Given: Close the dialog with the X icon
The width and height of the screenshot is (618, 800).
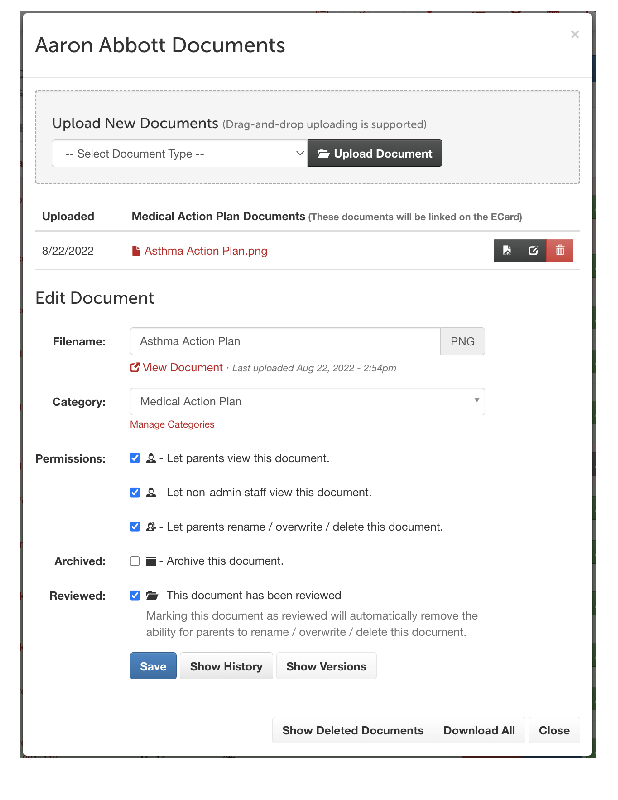Looking at the screenshot, I should tap(575, 34).
